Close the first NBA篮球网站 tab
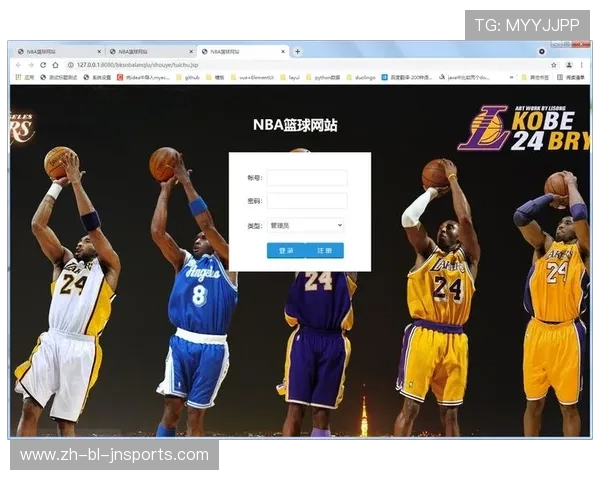 (99, 51)
